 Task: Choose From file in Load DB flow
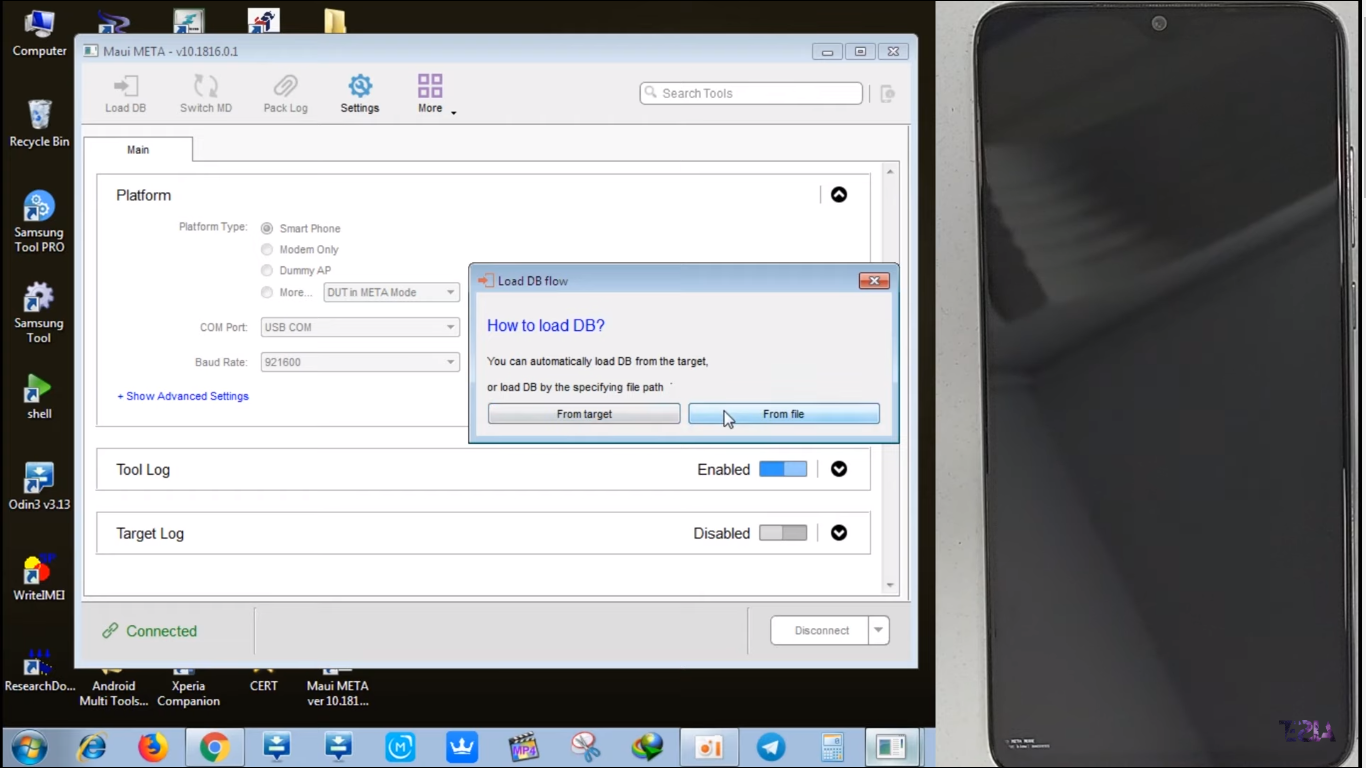click(x=784, y=414)
